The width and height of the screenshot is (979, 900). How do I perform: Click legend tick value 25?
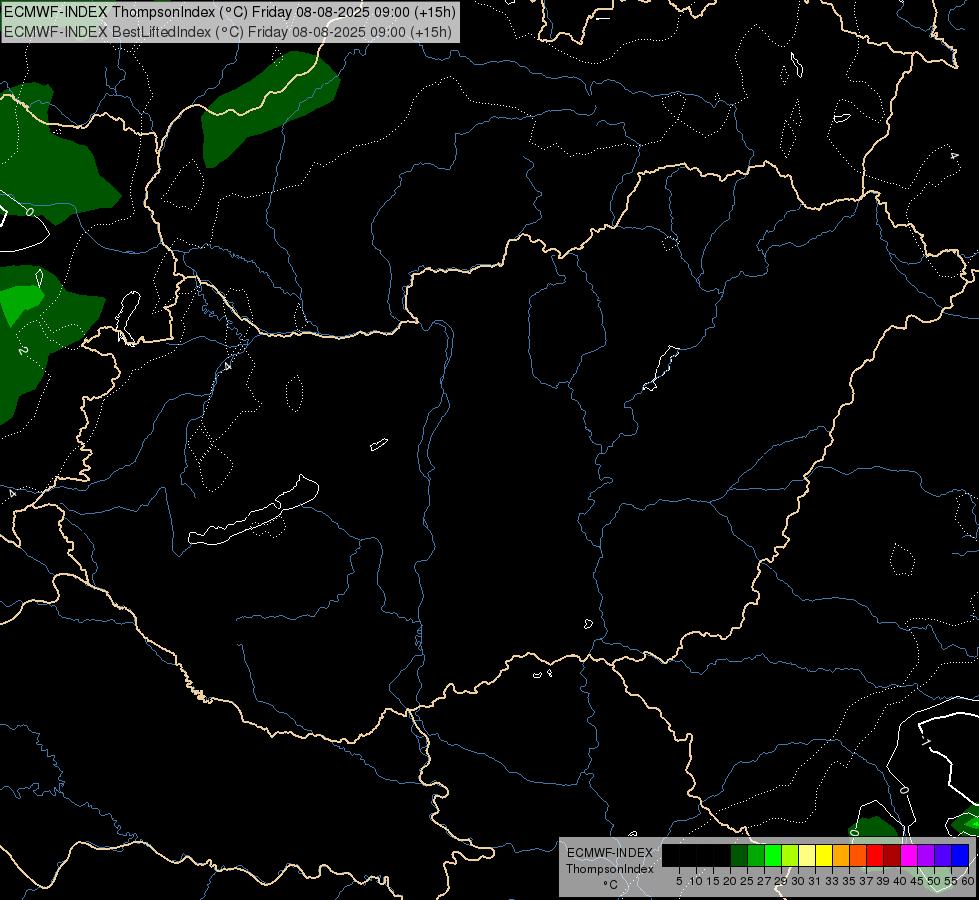coord(747,881)
